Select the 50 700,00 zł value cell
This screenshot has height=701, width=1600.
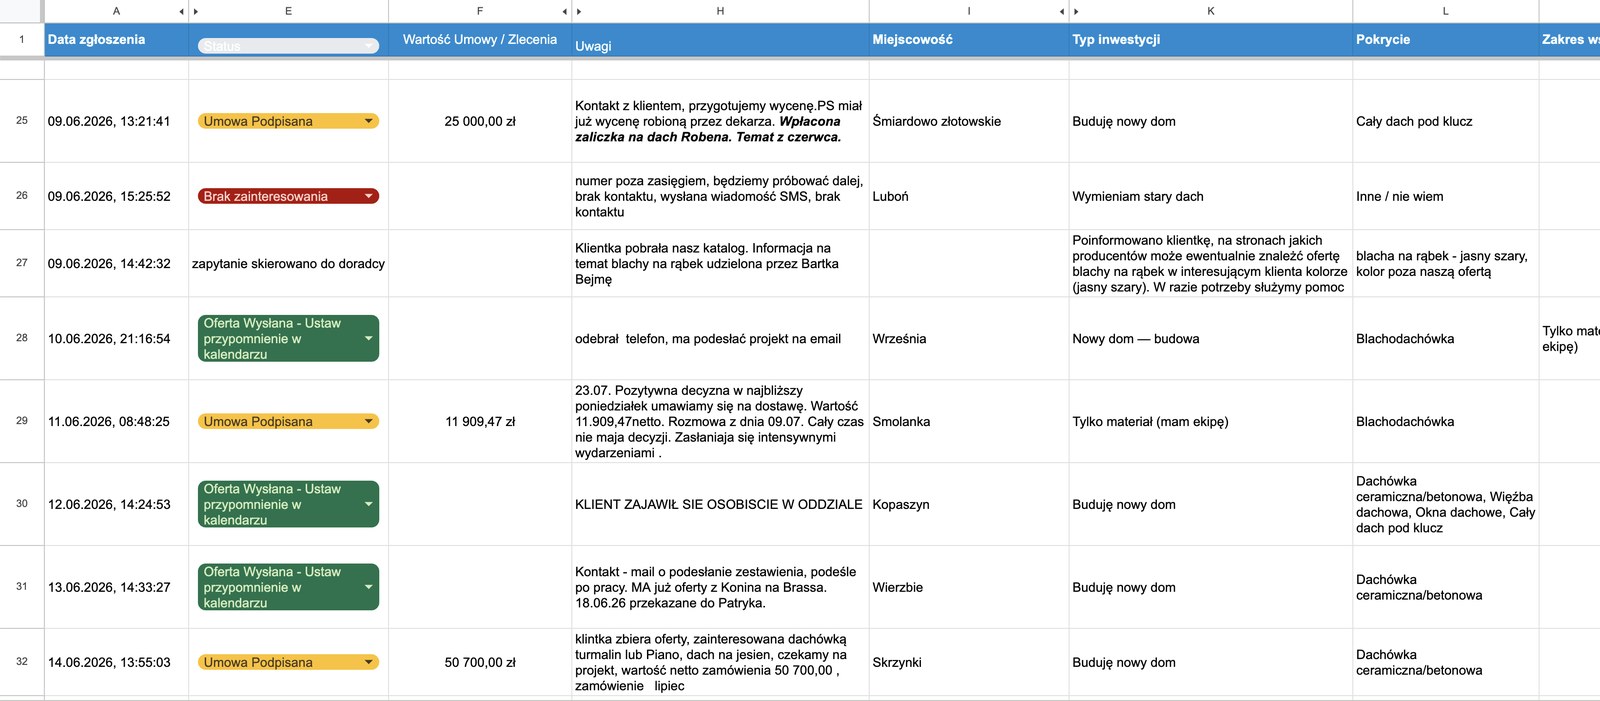coord(480,662)
